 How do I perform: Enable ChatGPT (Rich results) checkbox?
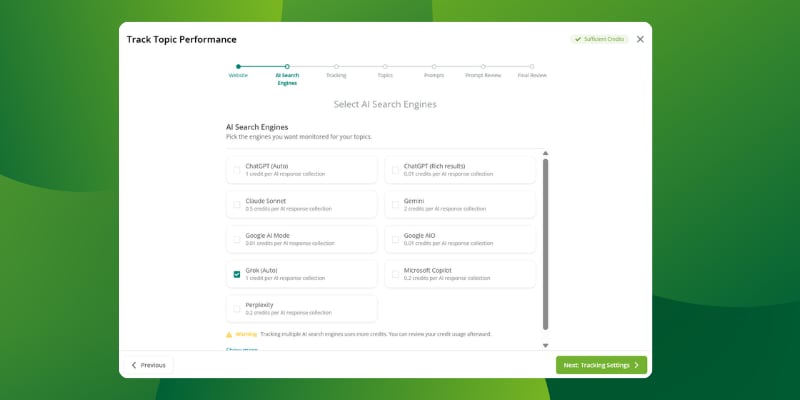coord(395,170)
